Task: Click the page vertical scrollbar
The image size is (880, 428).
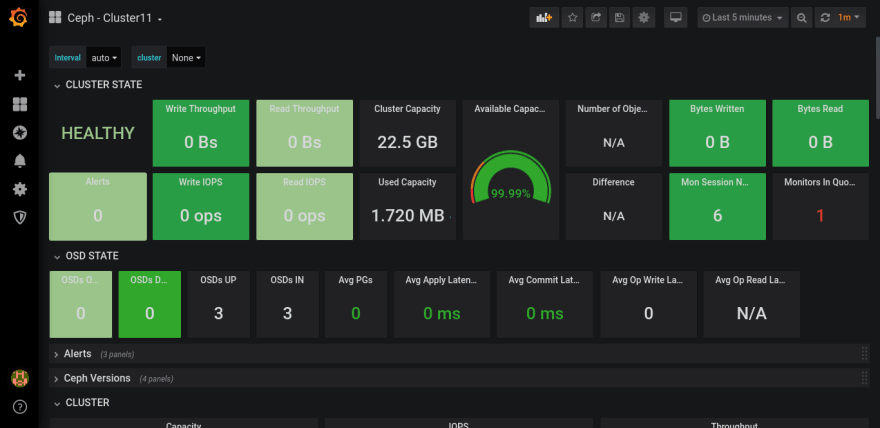Action: click(x=877, y=76)
